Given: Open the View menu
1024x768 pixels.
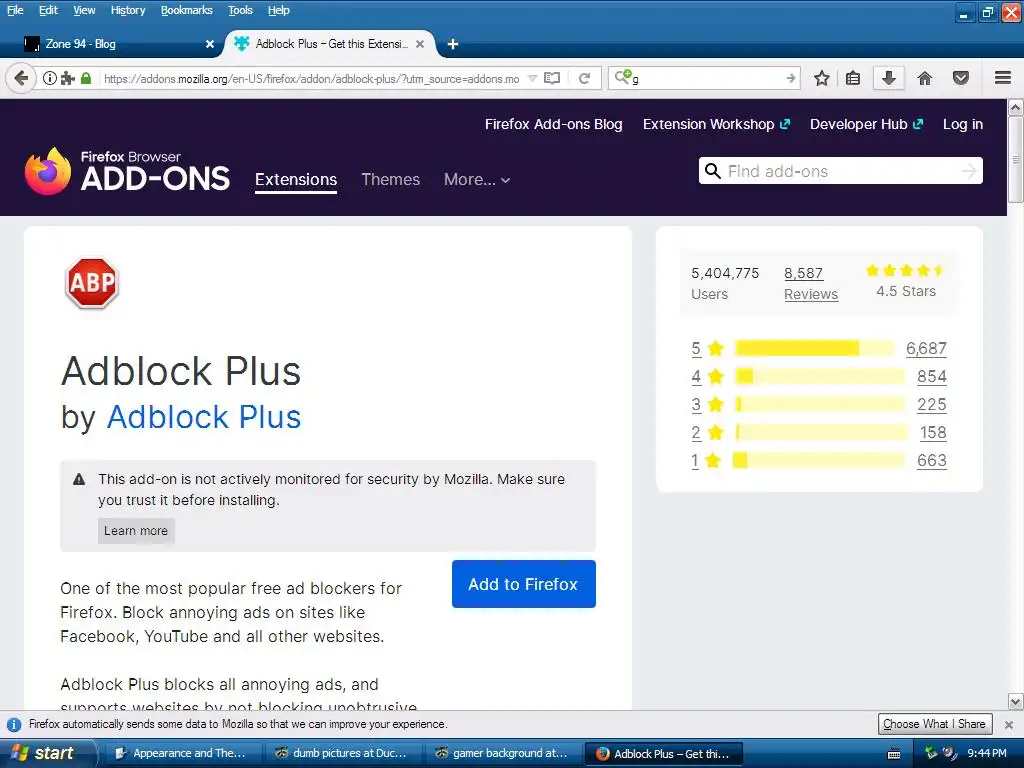Looking at the screenshot, I should (x=84, y=10).
